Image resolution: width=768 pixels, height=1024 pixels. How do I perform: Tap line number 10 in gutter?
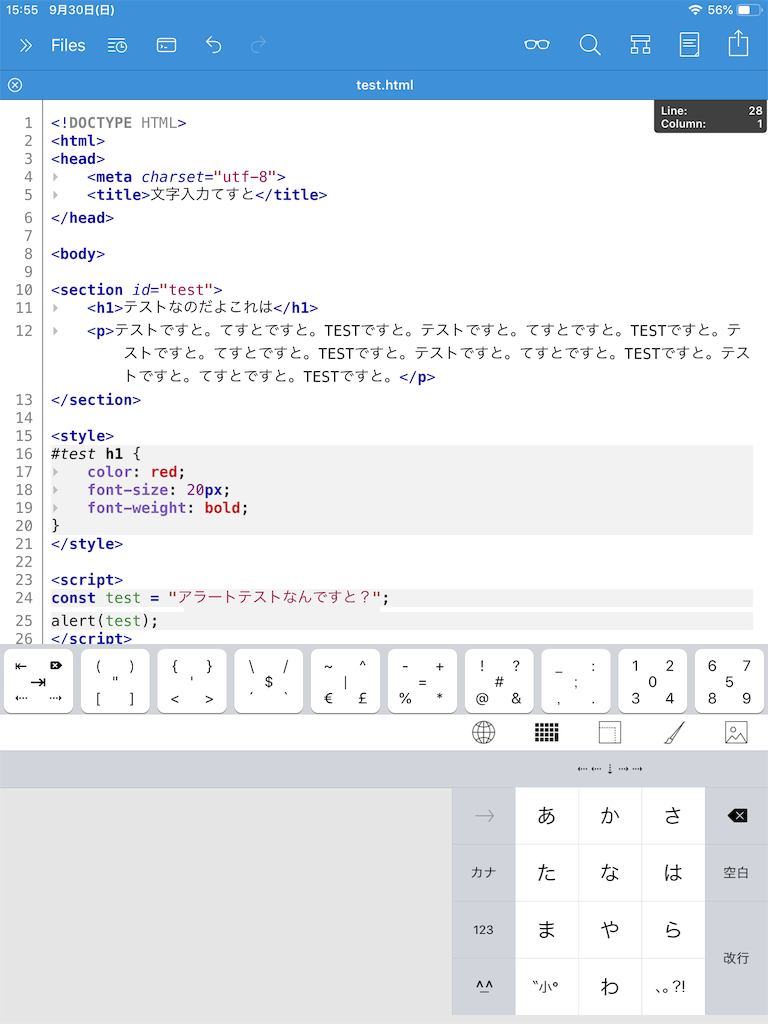(24, 290)
